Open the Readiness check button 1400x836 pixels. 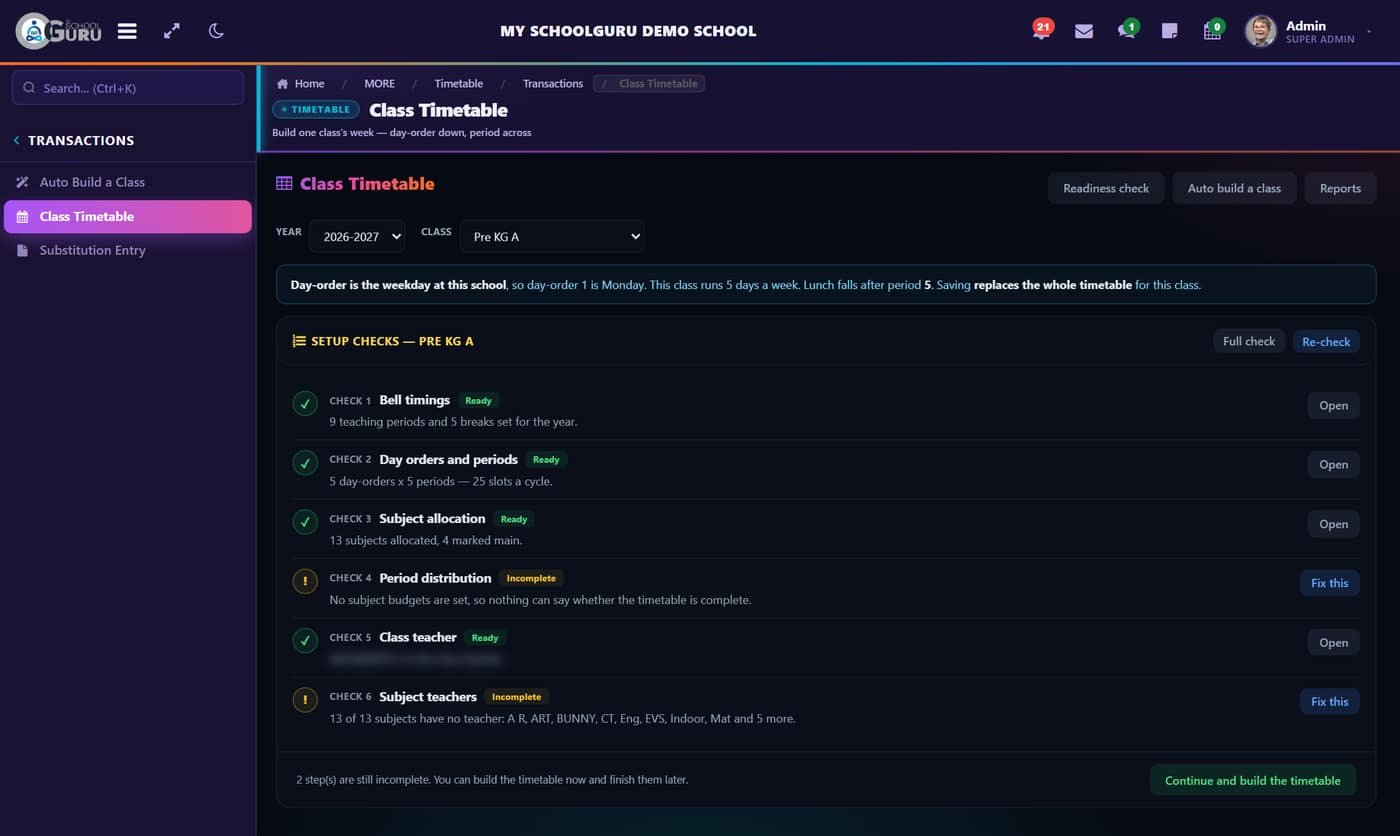click(x=1106, y=188)
